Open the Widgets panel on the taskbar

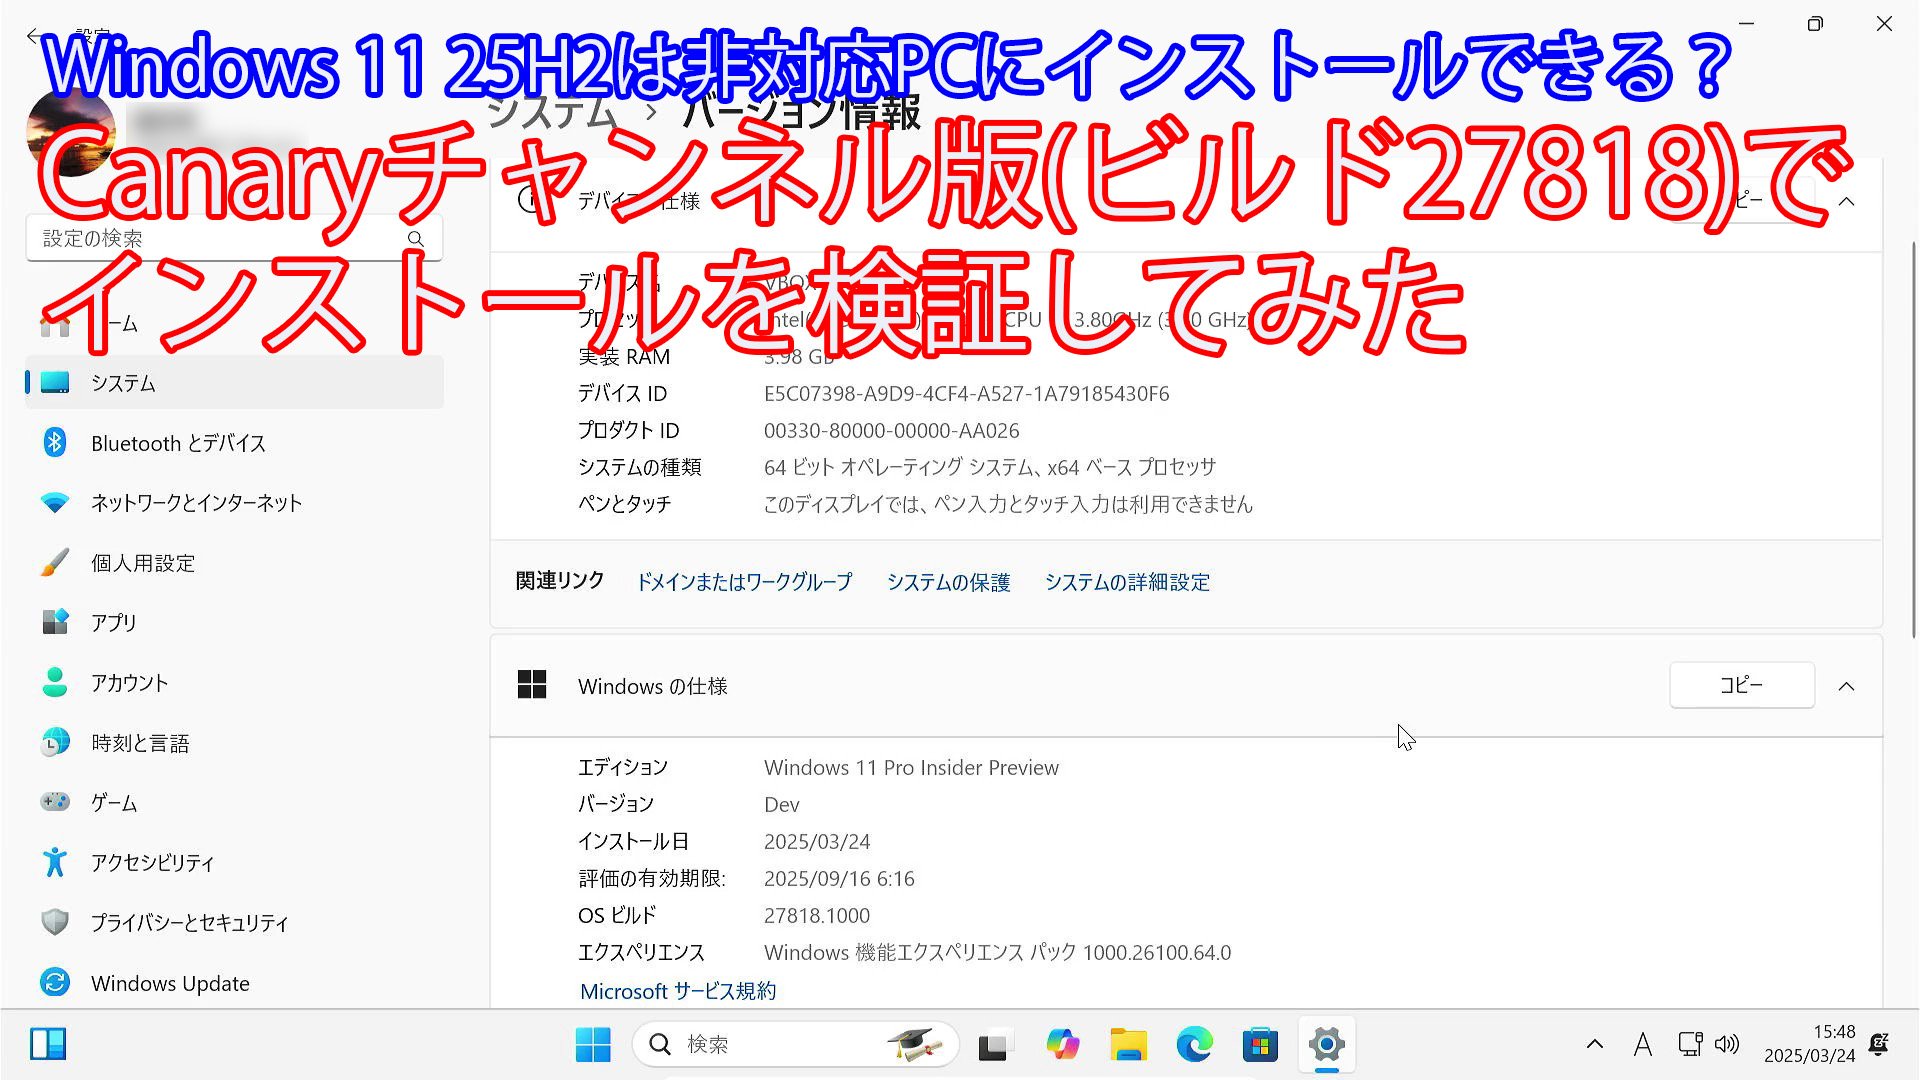pyautogui.click(x=48, y=1044)
